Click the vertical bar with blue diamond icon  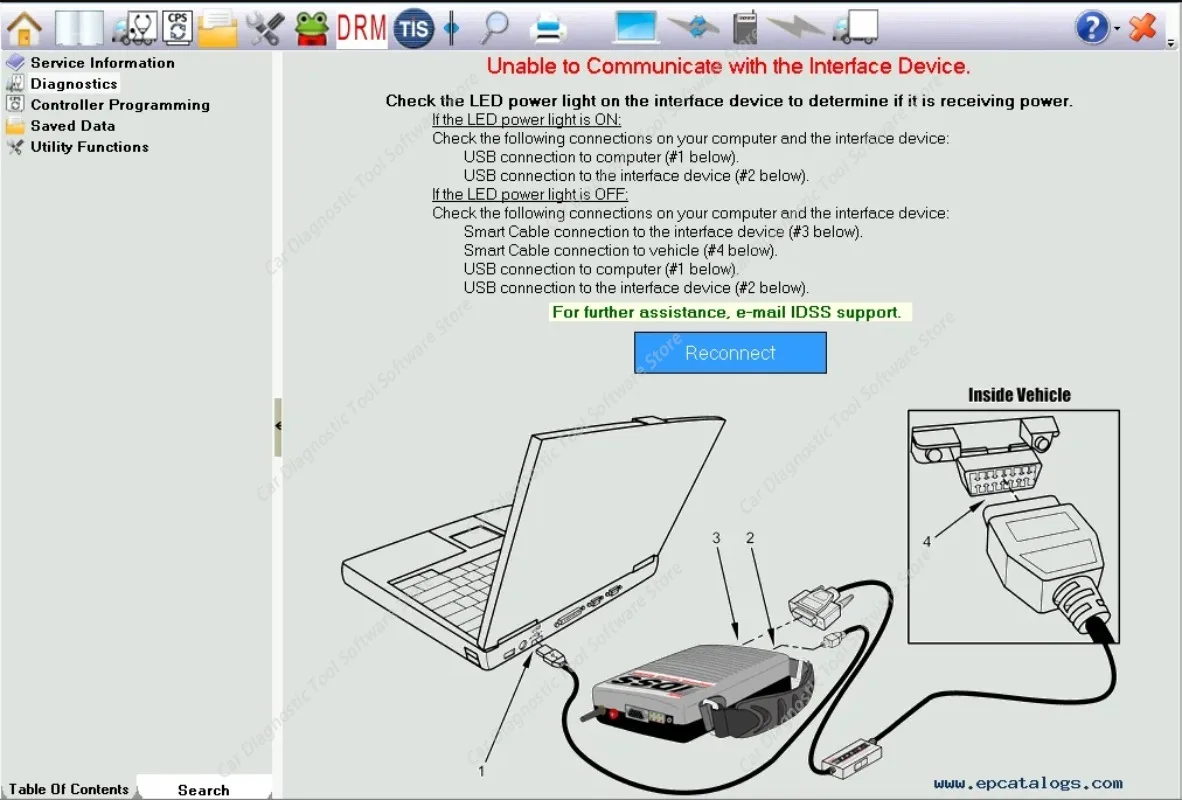pos(452,29)
